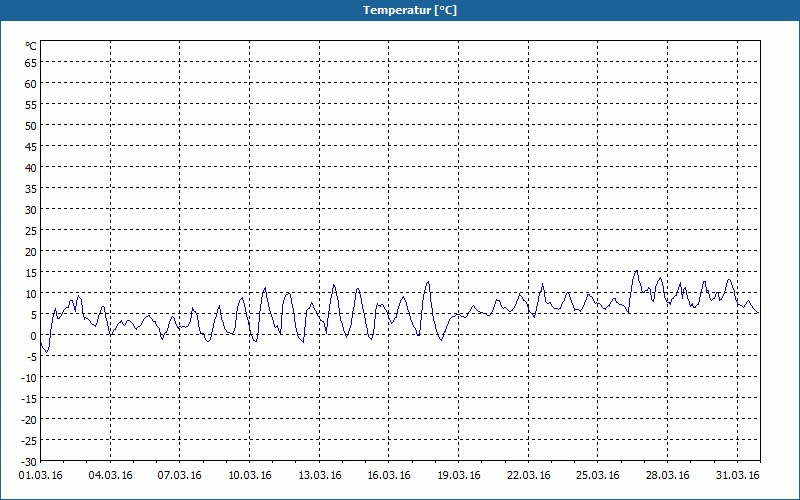Image resolution: width=800 pixels, height=500 pixels.
Task: Select the -5 y-axis value
Action: click(32, 357)
